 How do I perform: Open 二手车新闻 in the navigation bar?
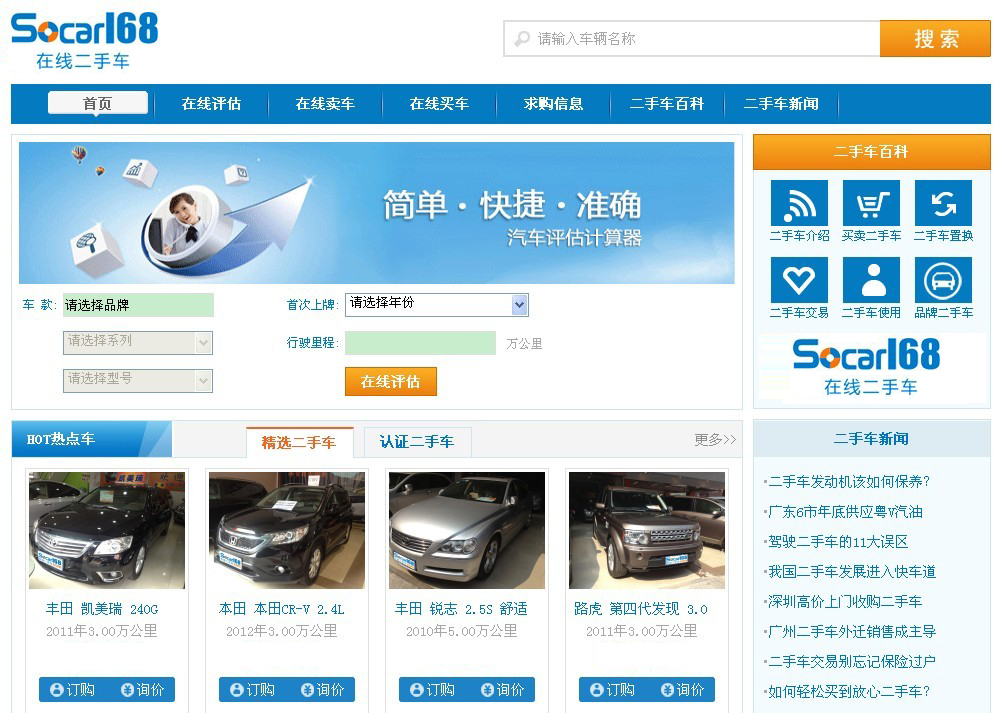[781, 104]
